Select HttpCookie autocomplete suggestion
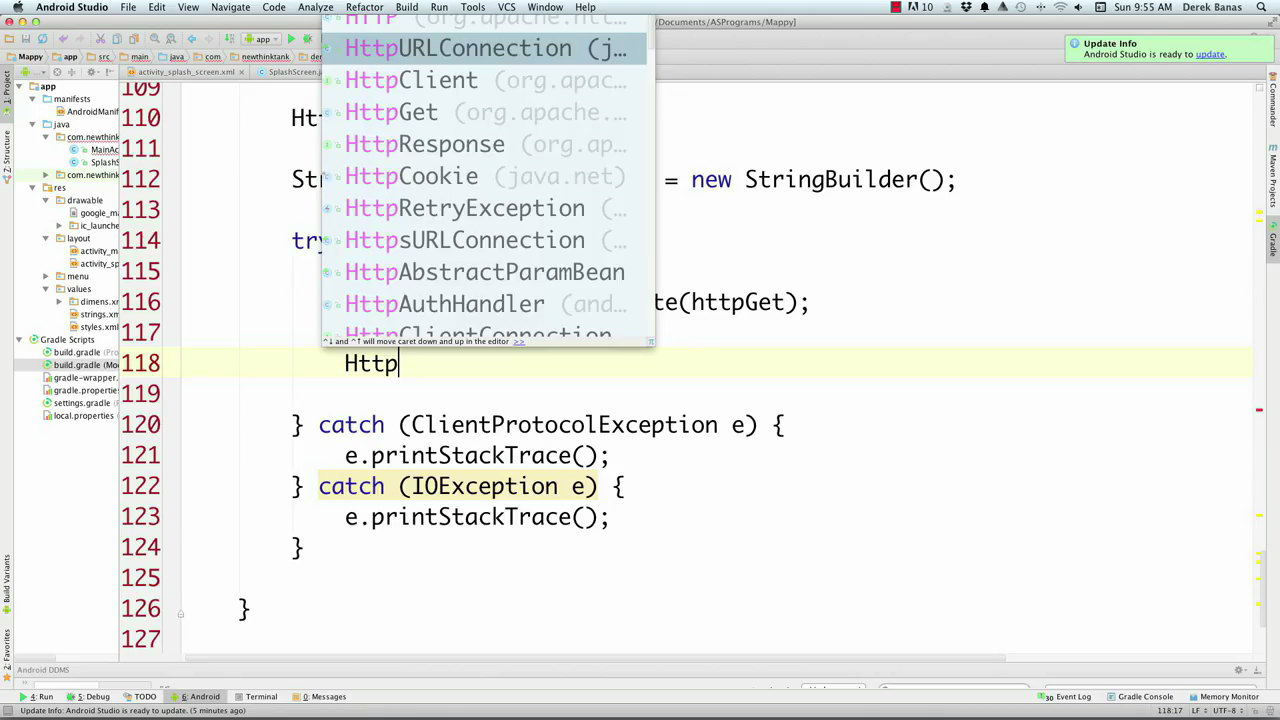1280x720 pixels. coord(485,176)
